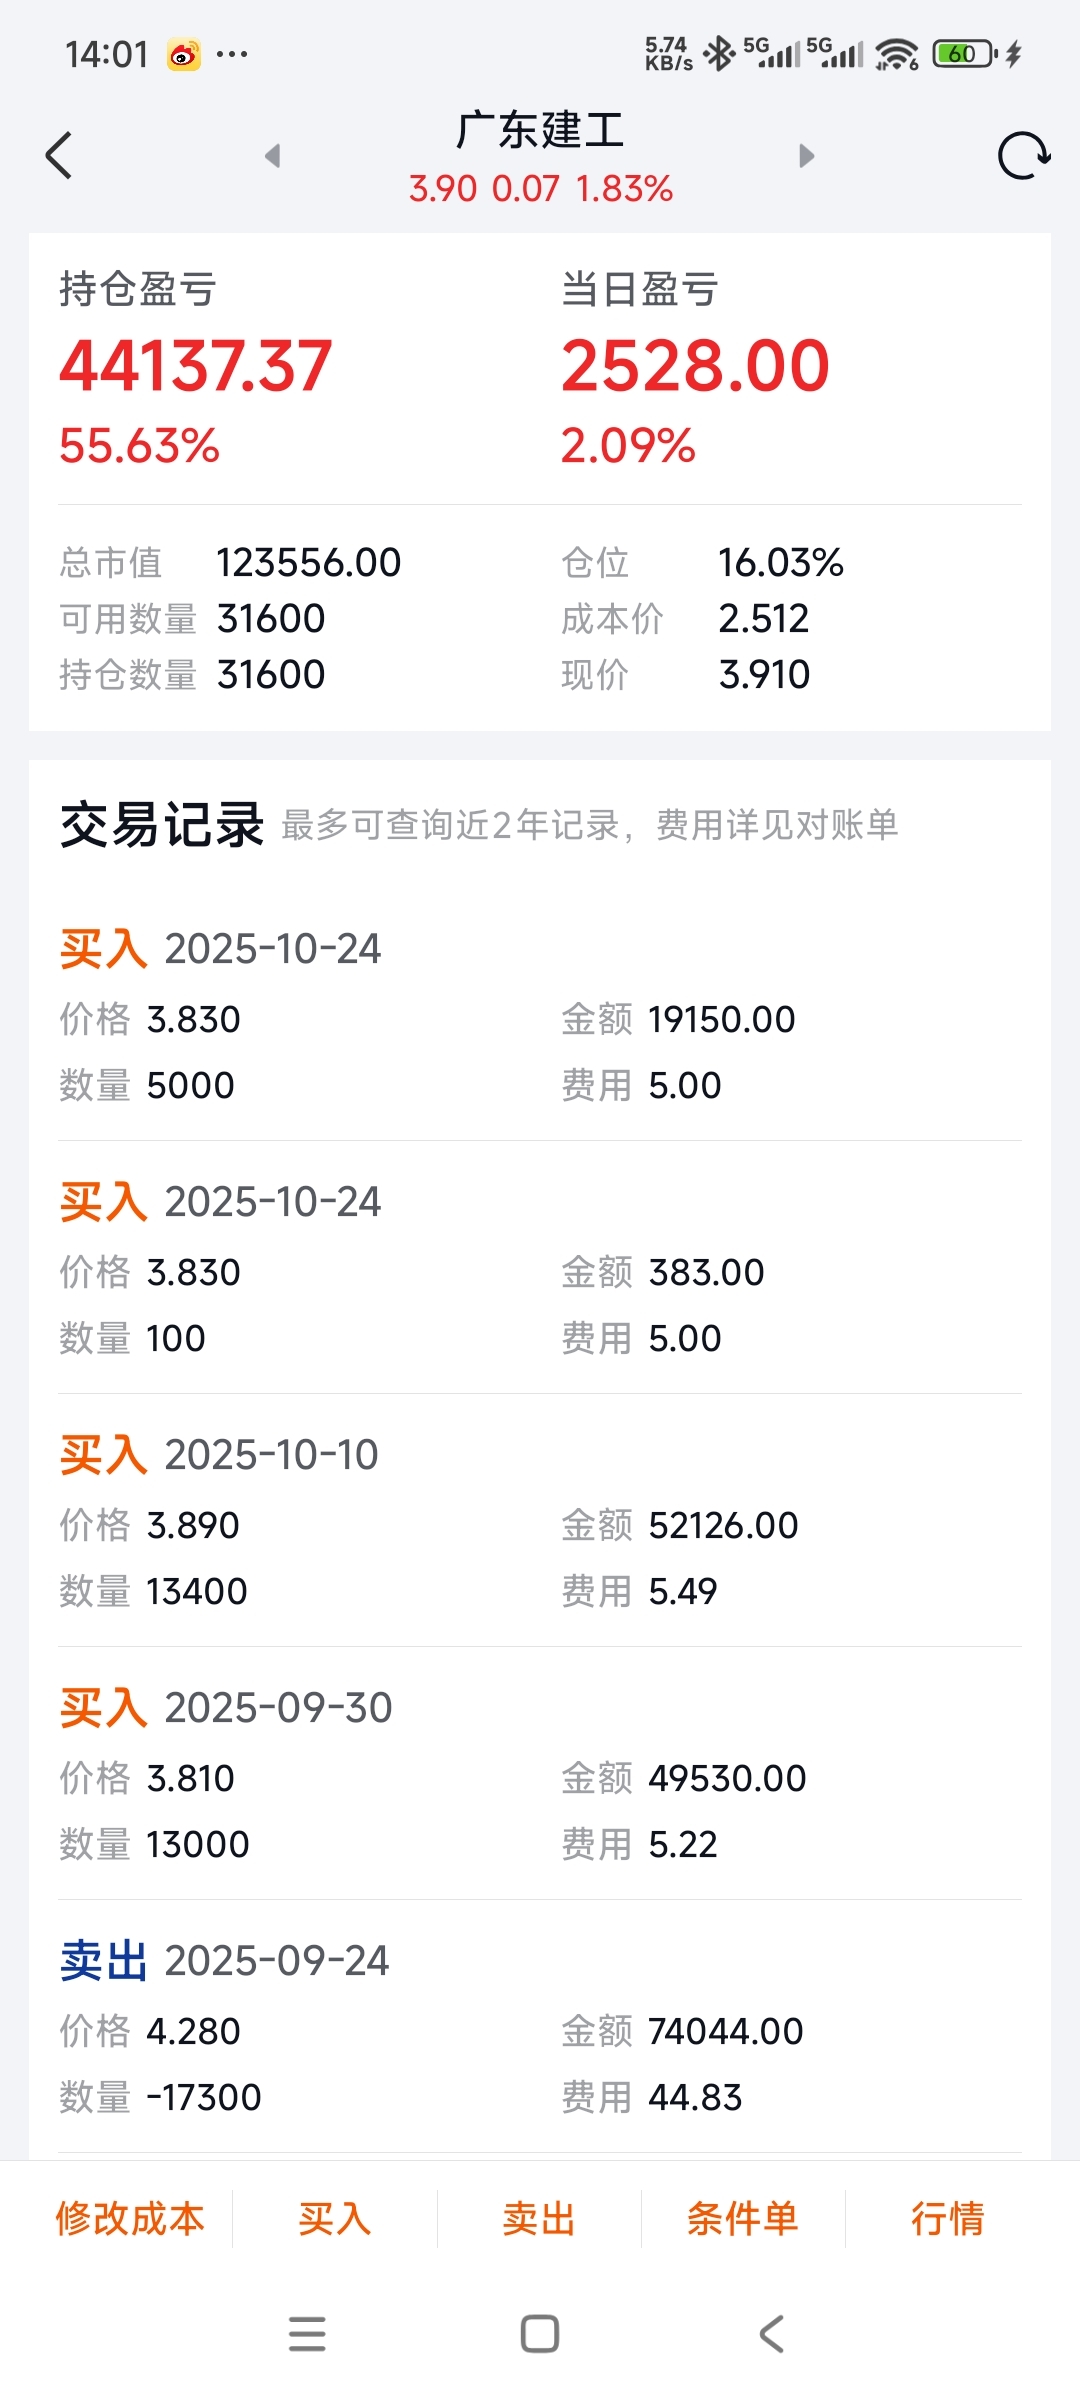The image size is (1080, 2400).
Task: Click the refresh icon at top right
Action: click(x=1023, y=156)
